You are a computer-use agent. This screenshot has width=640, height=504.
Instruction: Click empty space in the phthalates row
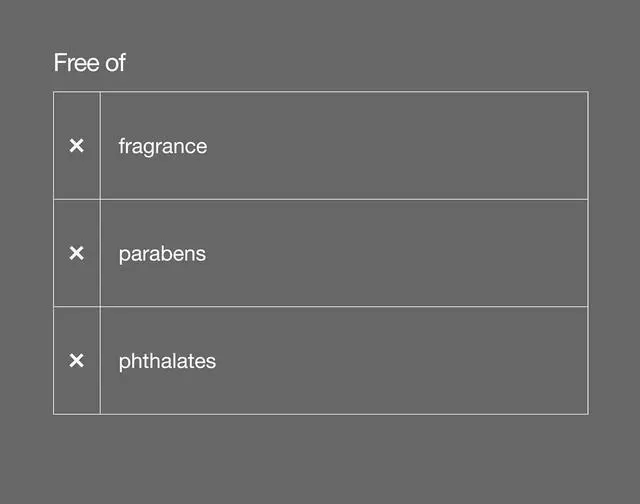[400, 360]
